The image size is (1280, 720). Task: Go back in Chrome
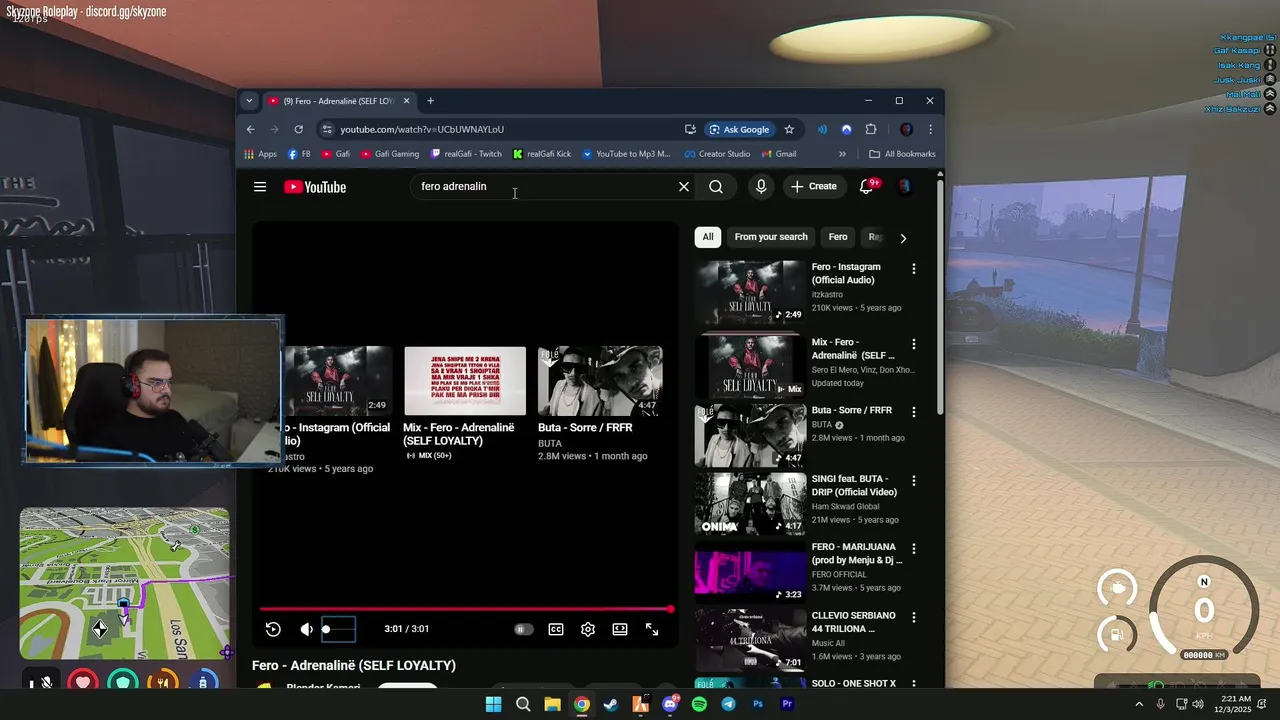[251, 129]
